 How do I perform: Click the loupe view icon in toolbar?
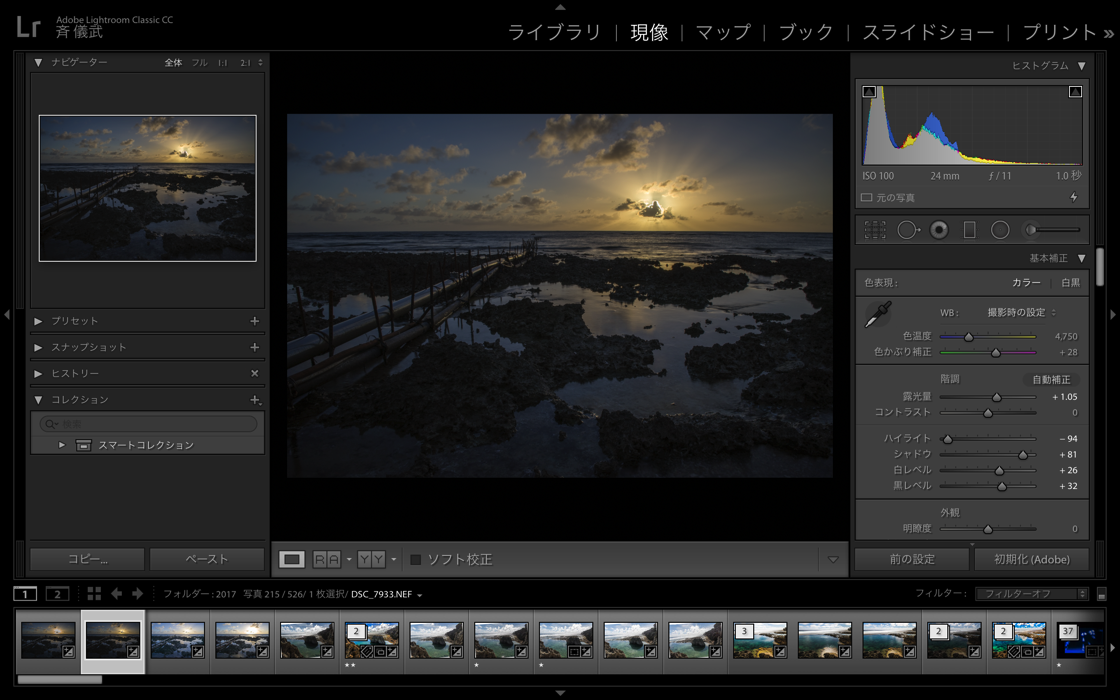pyautogui.click(x=292, y=559)
